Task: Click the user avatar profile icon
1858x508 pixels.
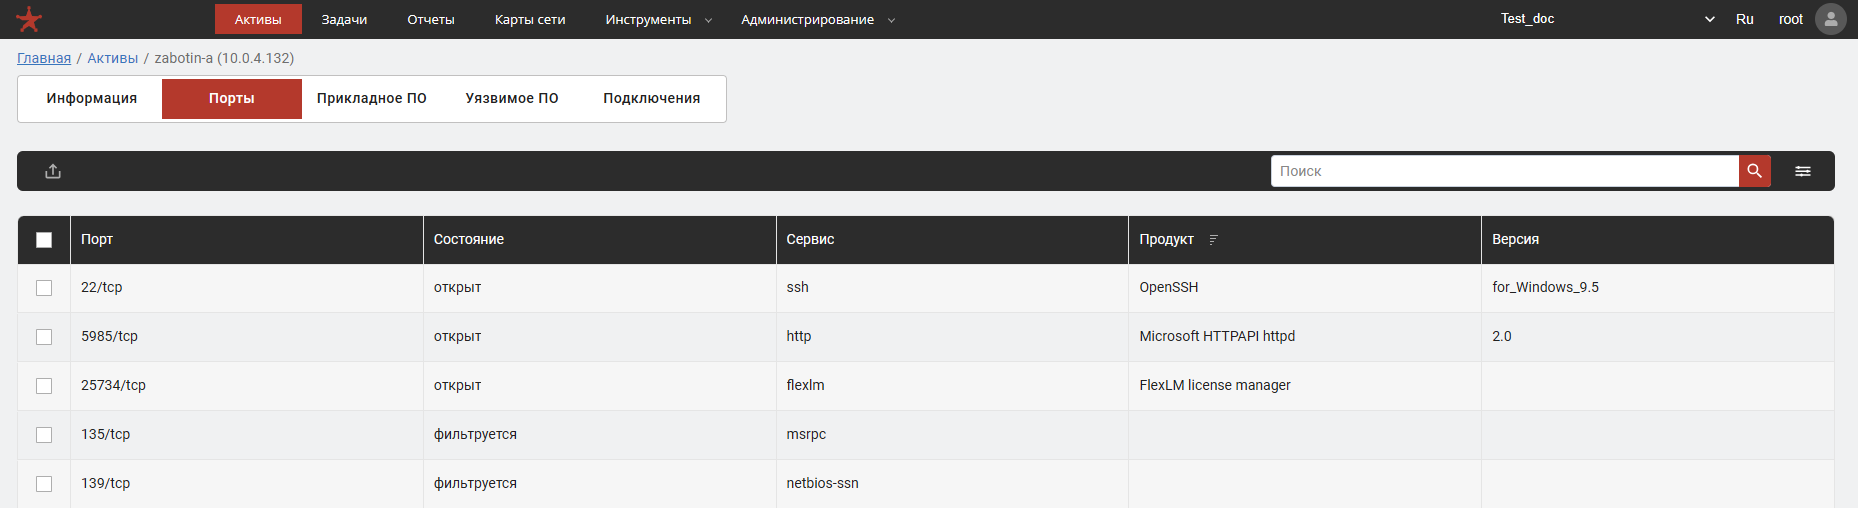Action: (x=1830, y=19)
